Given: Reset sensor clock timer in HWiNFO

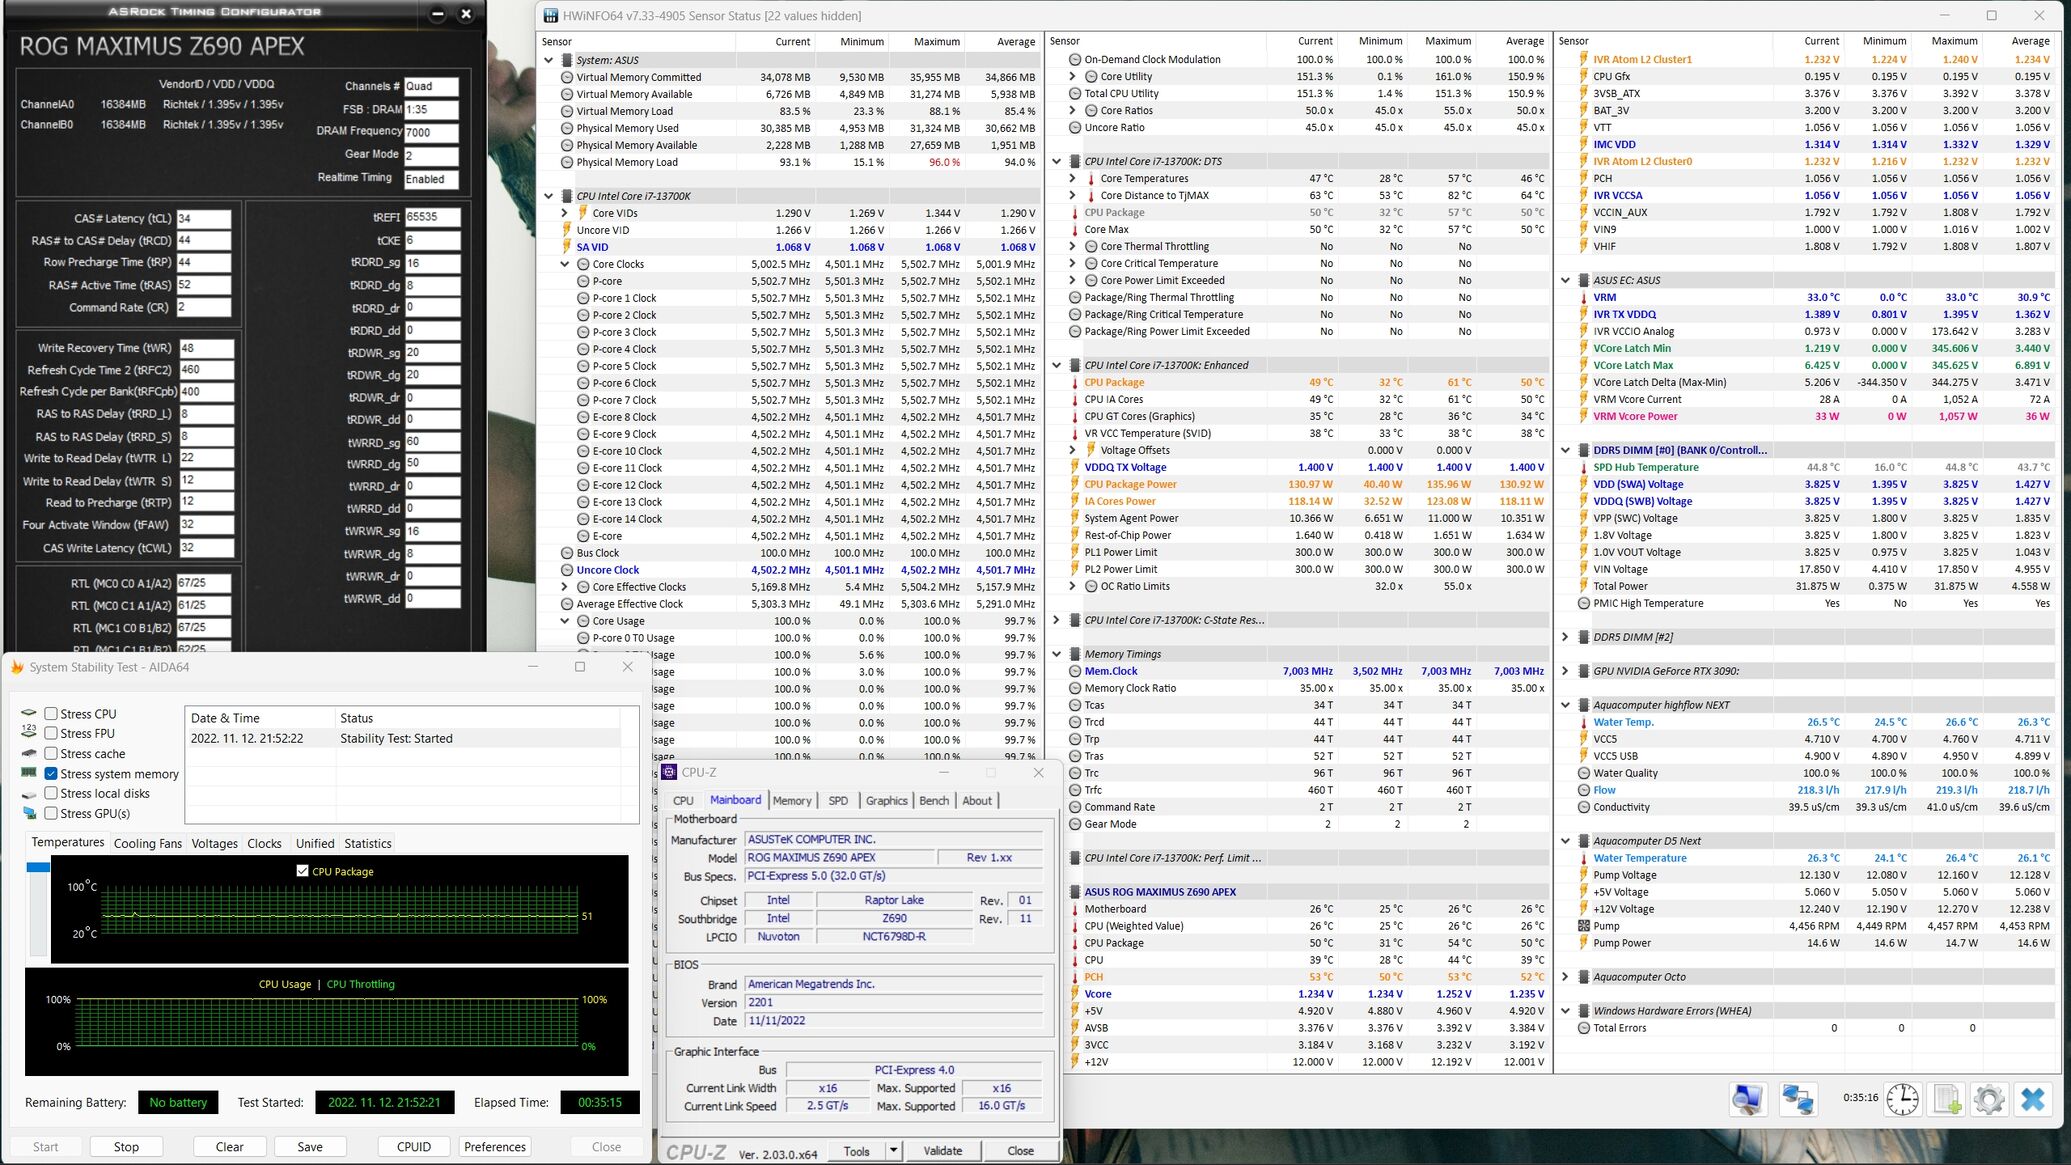Looking at the screenshot, I should [1902, 1099].
